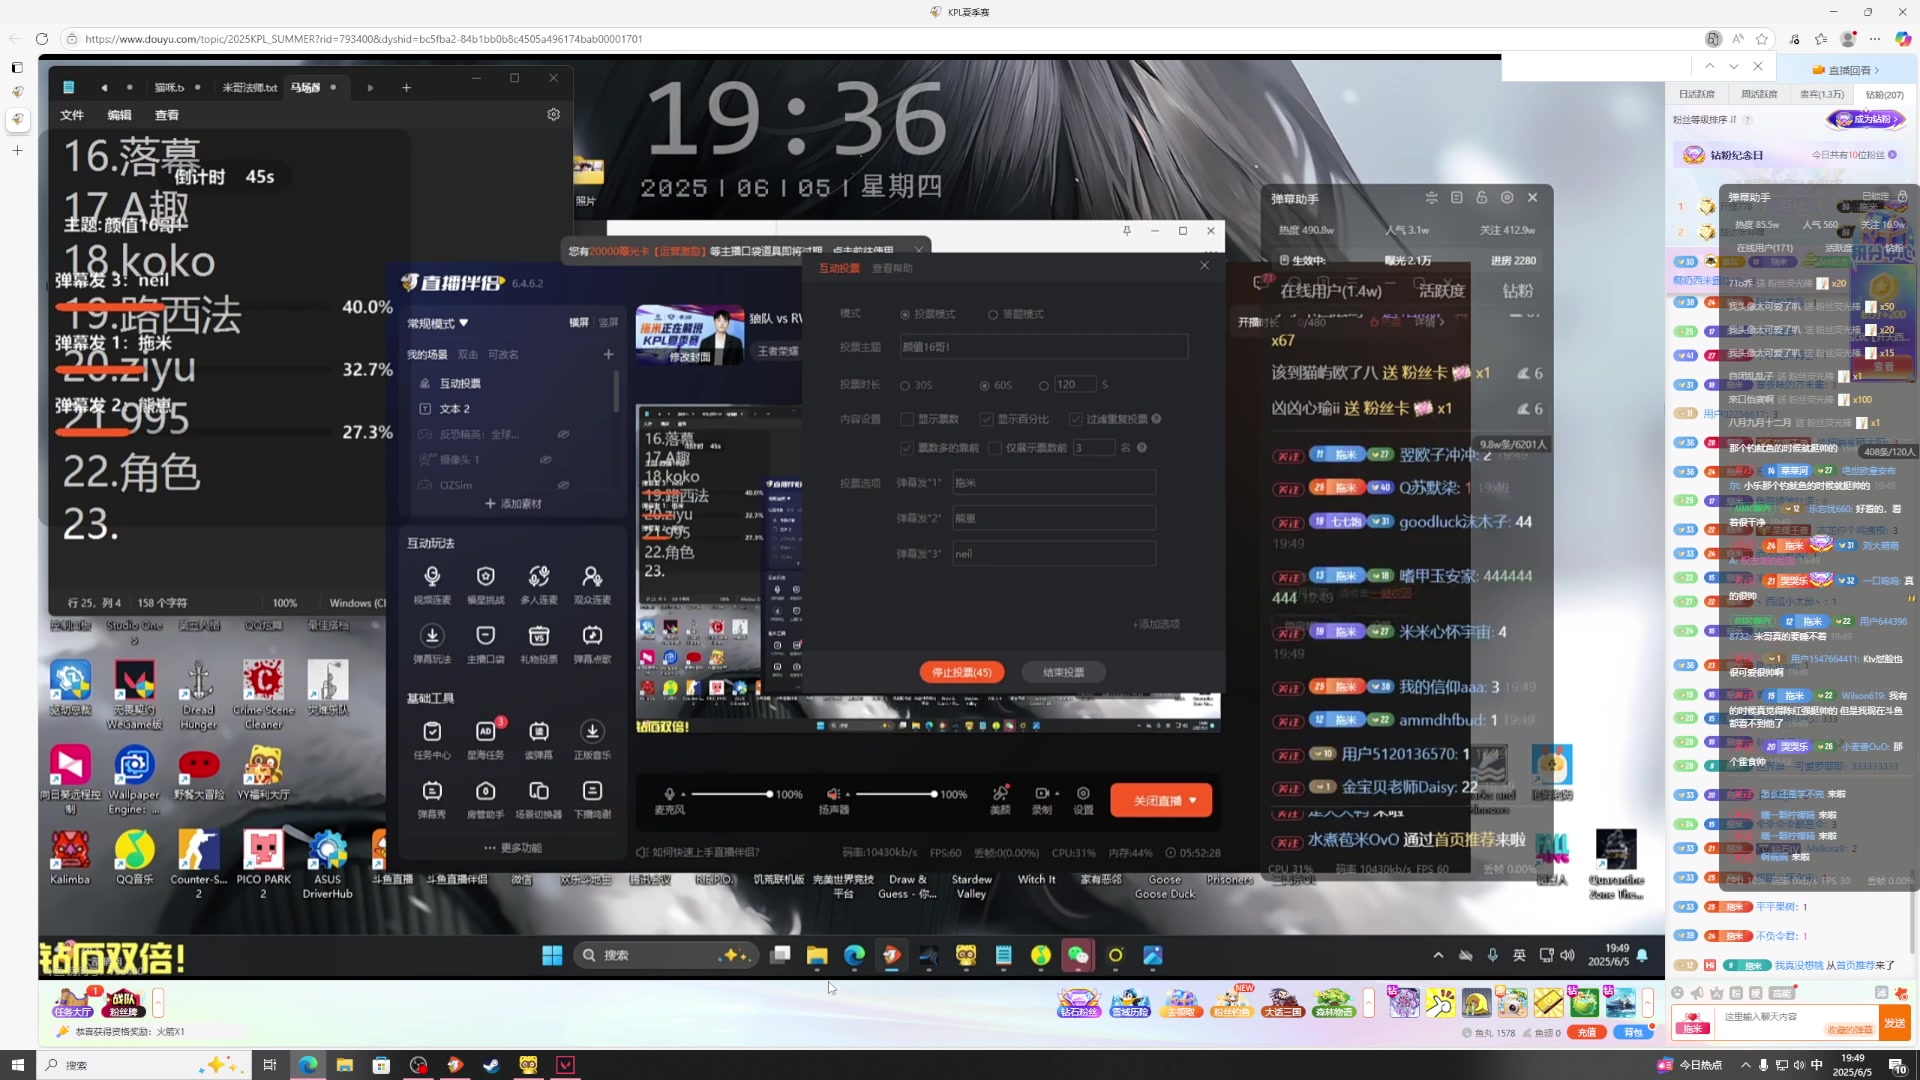Open the 福星挑战 icon
This screenshot has width=1920, height=1080.
(x=485, y=585)
